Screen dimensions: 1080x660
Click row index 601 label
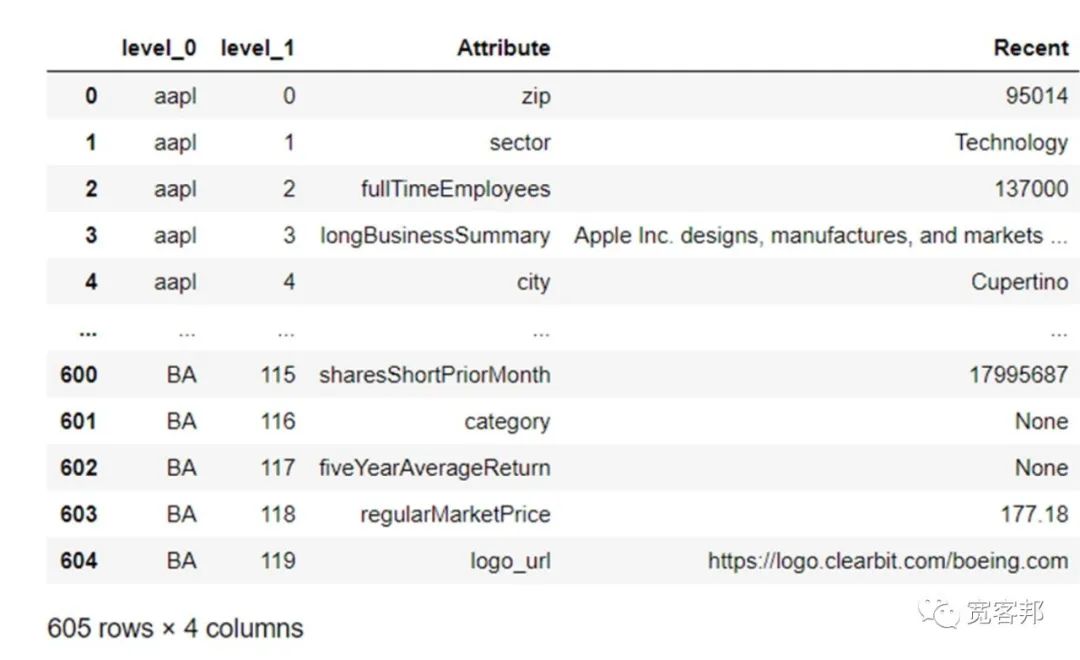[x=79, y=421]
